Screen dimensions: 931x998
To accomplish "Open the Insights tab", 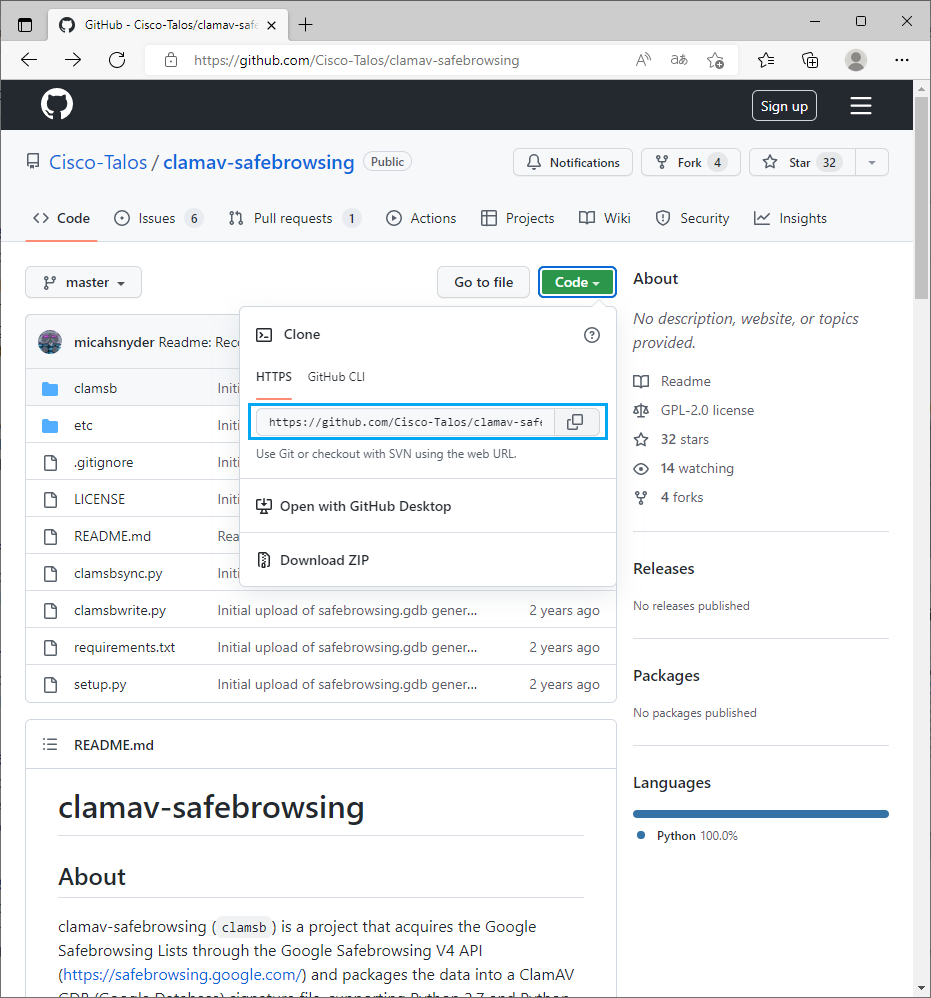I will click(x=790, y=218).
